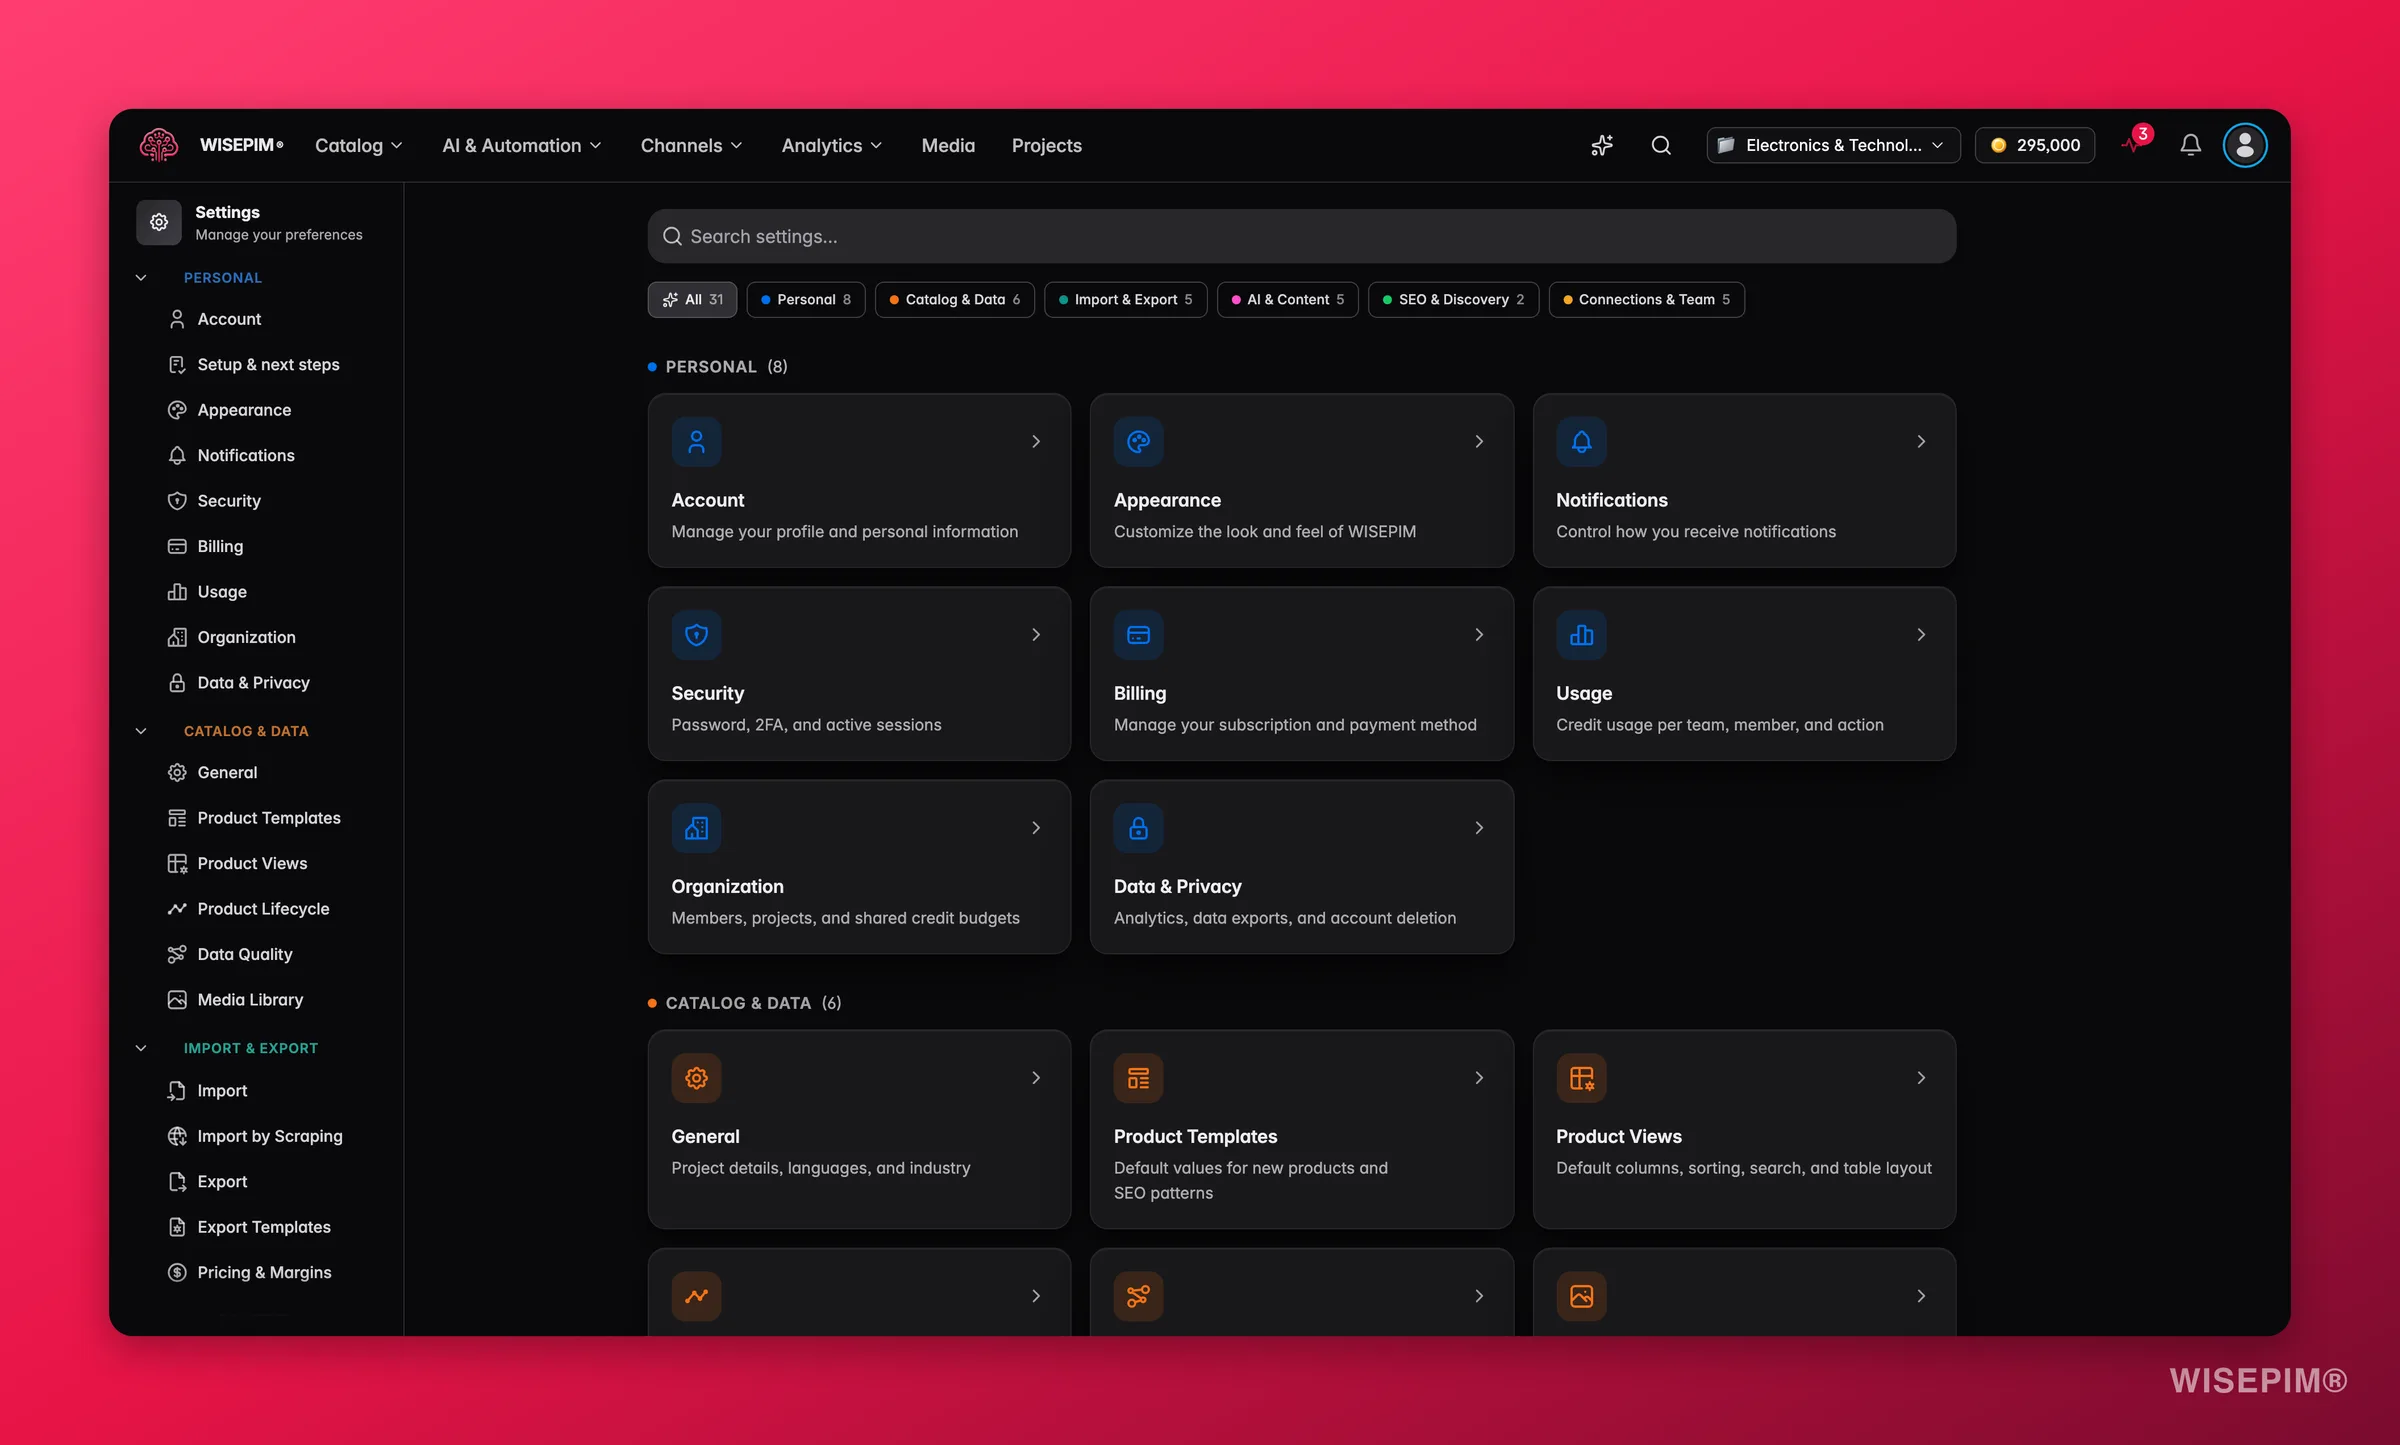Click the WISEPIM brain logo icon
This screenshot has width=2400, height=1445.
tap(159, 145)
